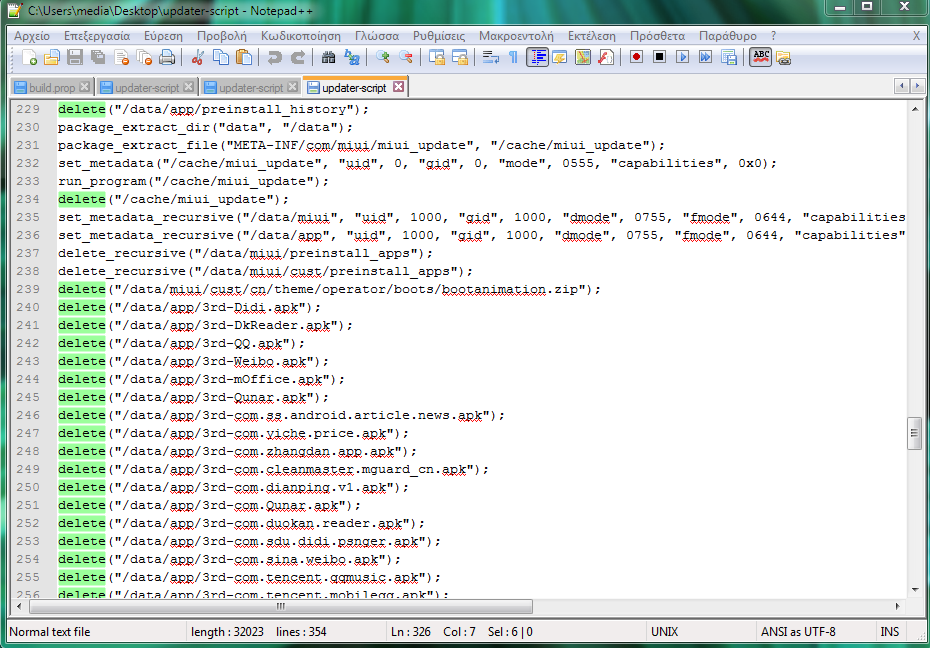Viewport: 930px width, 648px height.
Task: Start macro recording with the red circle icon
Action: pos(636,57)
